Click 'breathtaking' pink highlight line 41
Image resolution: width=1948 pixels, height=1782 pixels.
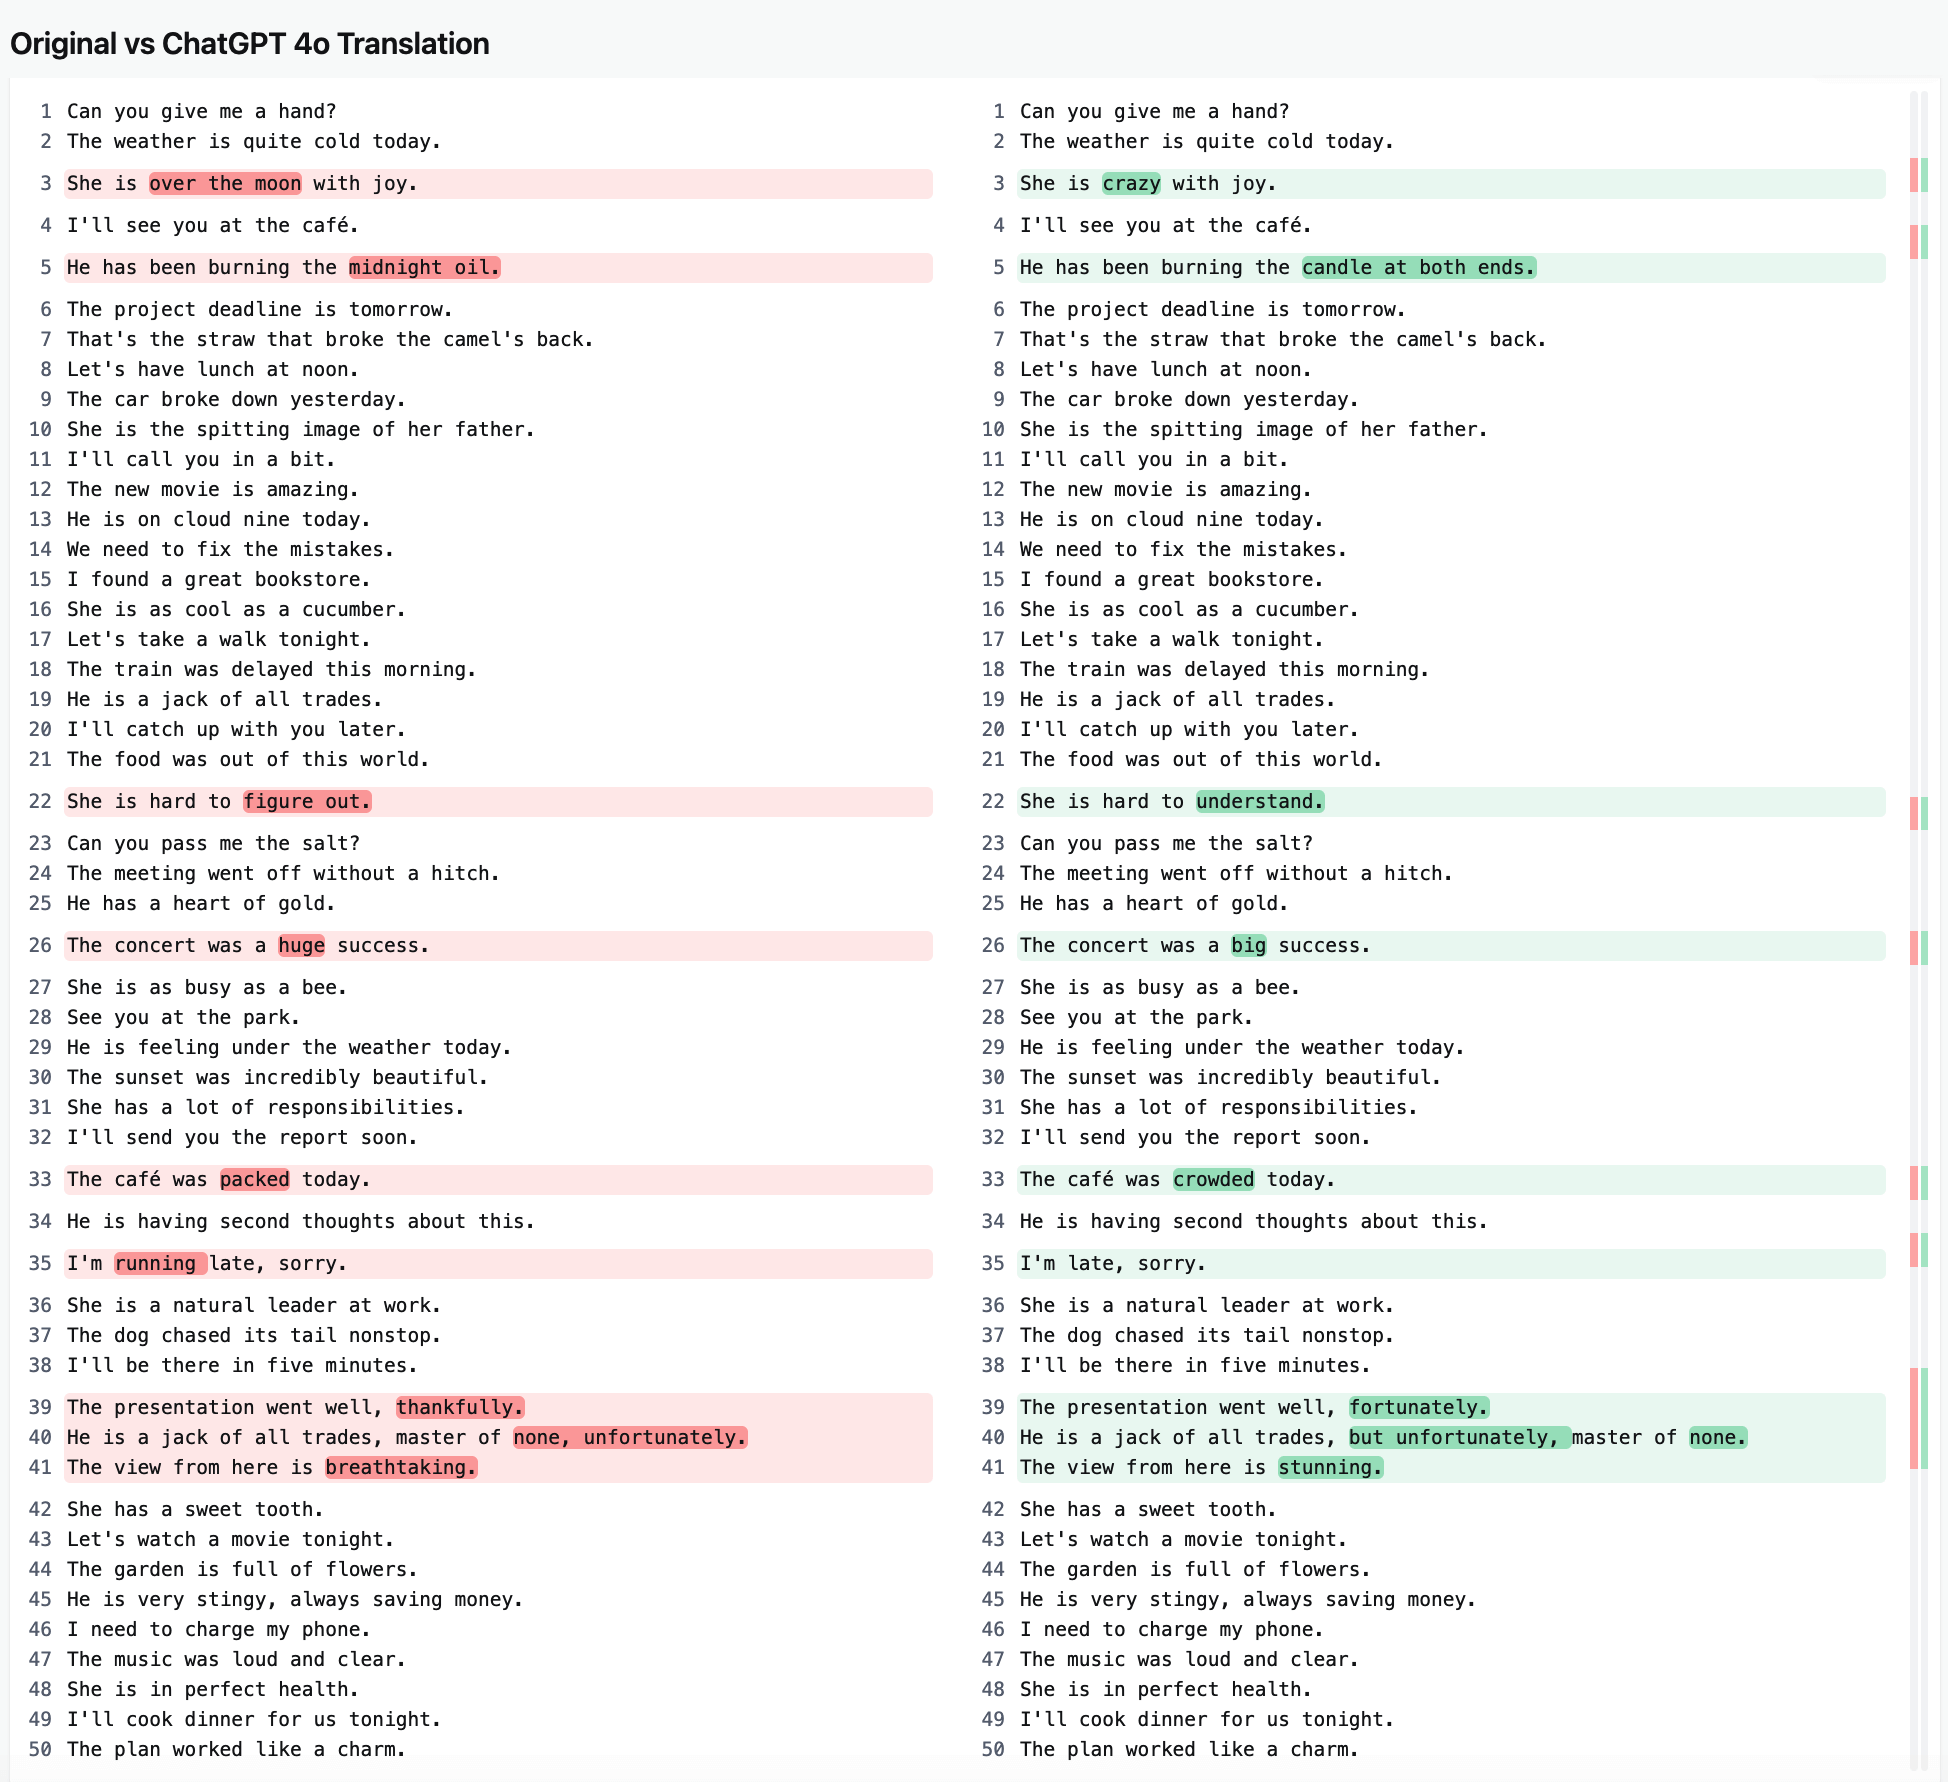[x=412, y=1466]
